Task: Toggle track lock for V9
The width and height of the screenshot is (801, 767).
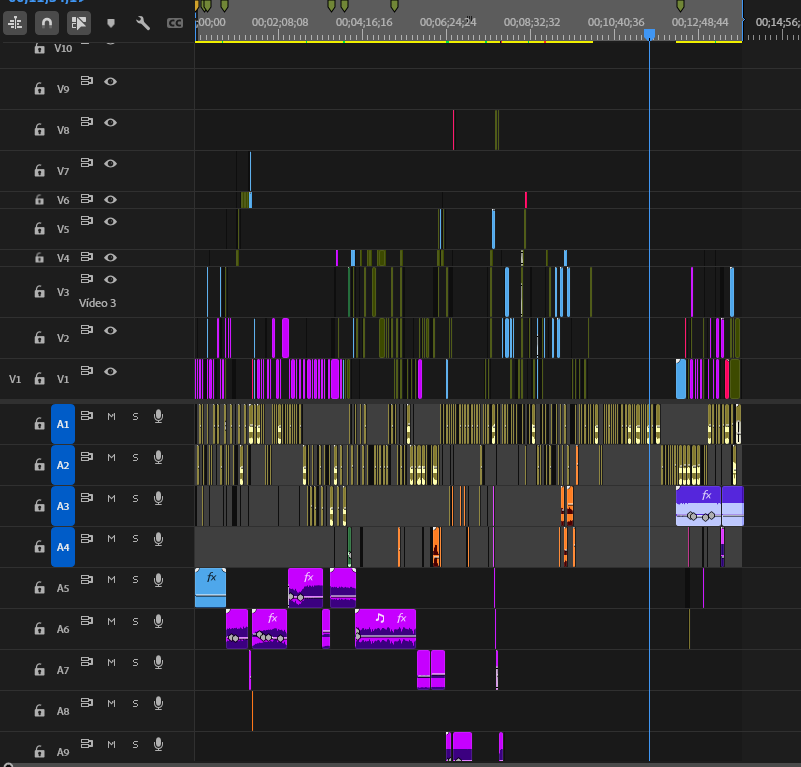Action: (39, 89)
